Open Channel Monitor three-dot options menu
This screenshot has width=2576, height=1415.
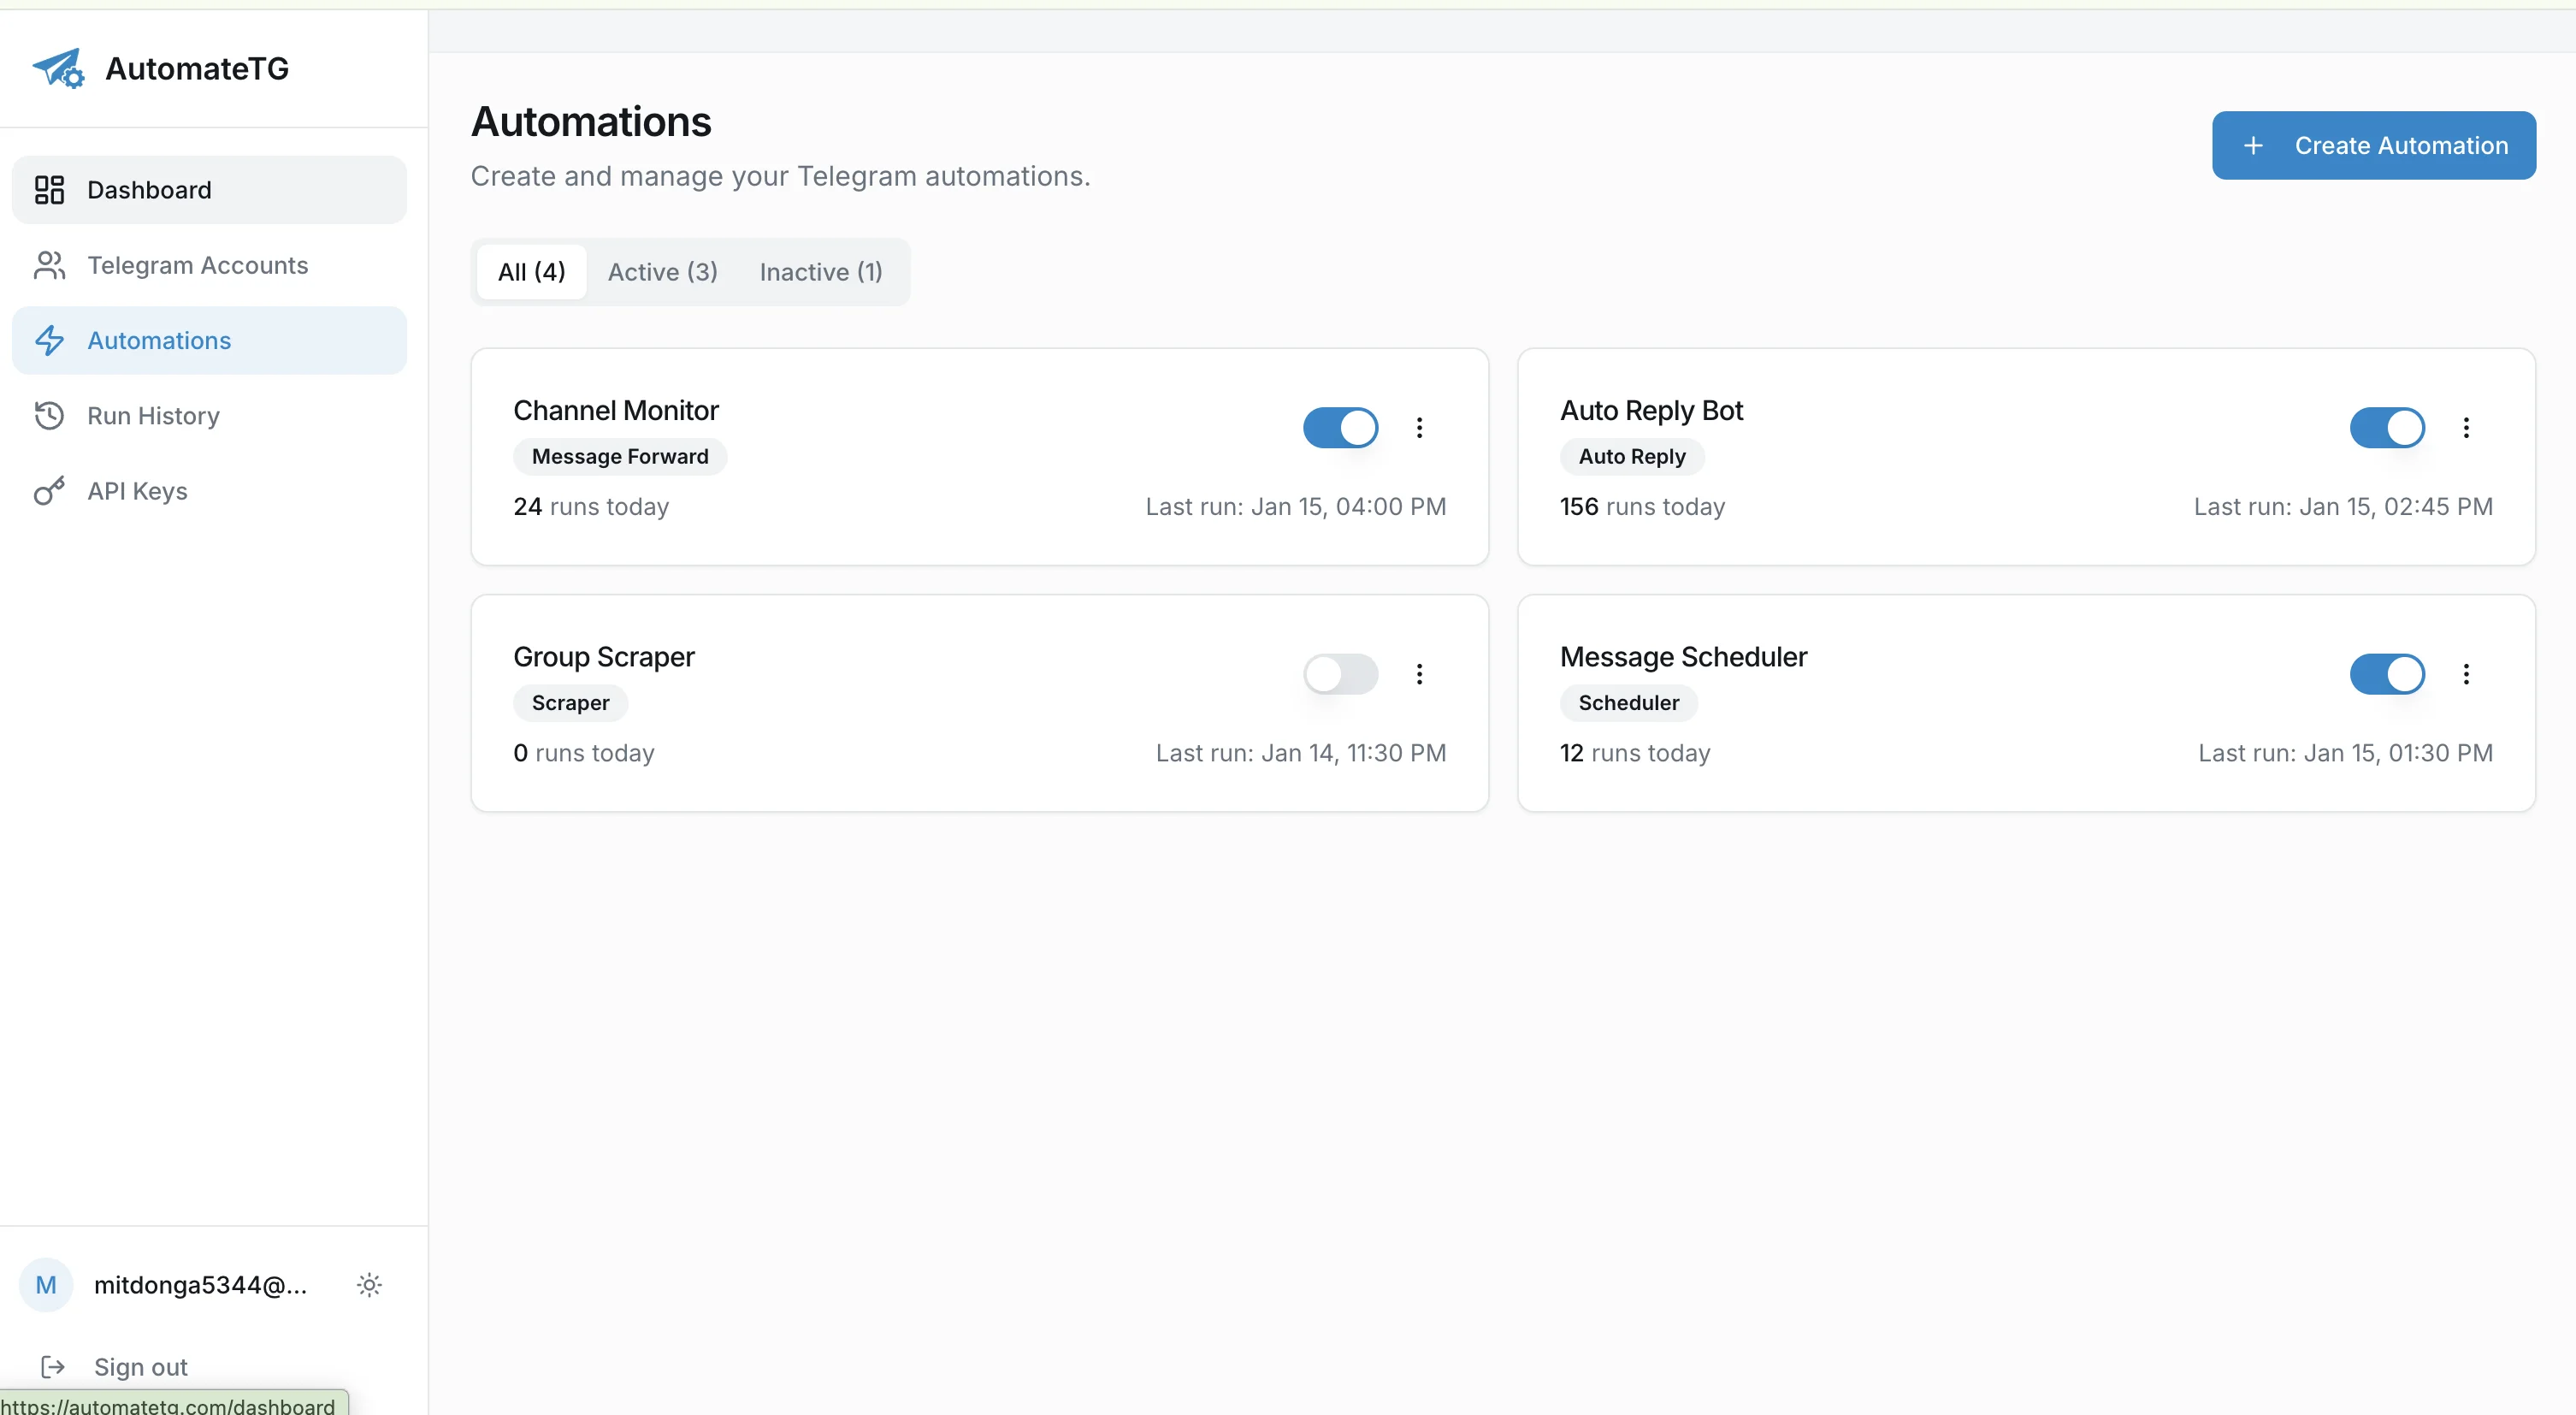1419,428
